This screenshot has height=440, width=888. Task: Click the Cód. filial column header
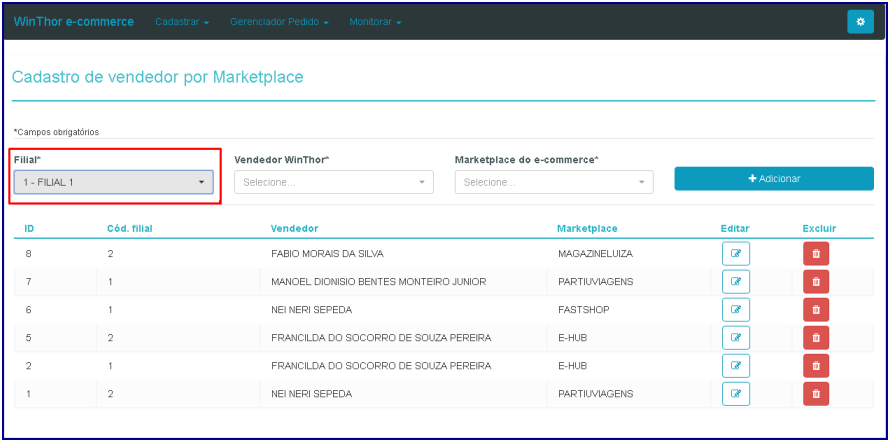130,228
